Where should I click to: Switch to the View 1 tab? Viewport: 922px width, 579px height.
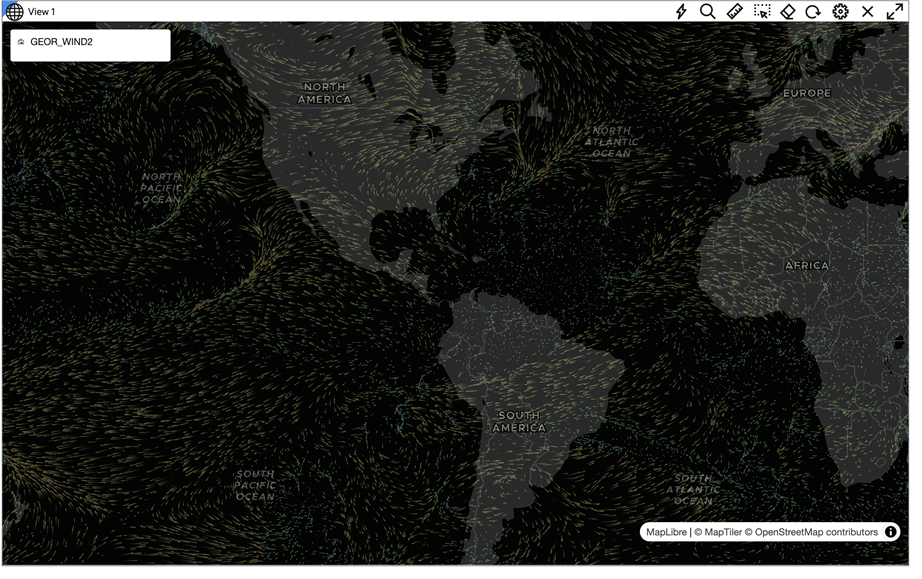(42, 12)
